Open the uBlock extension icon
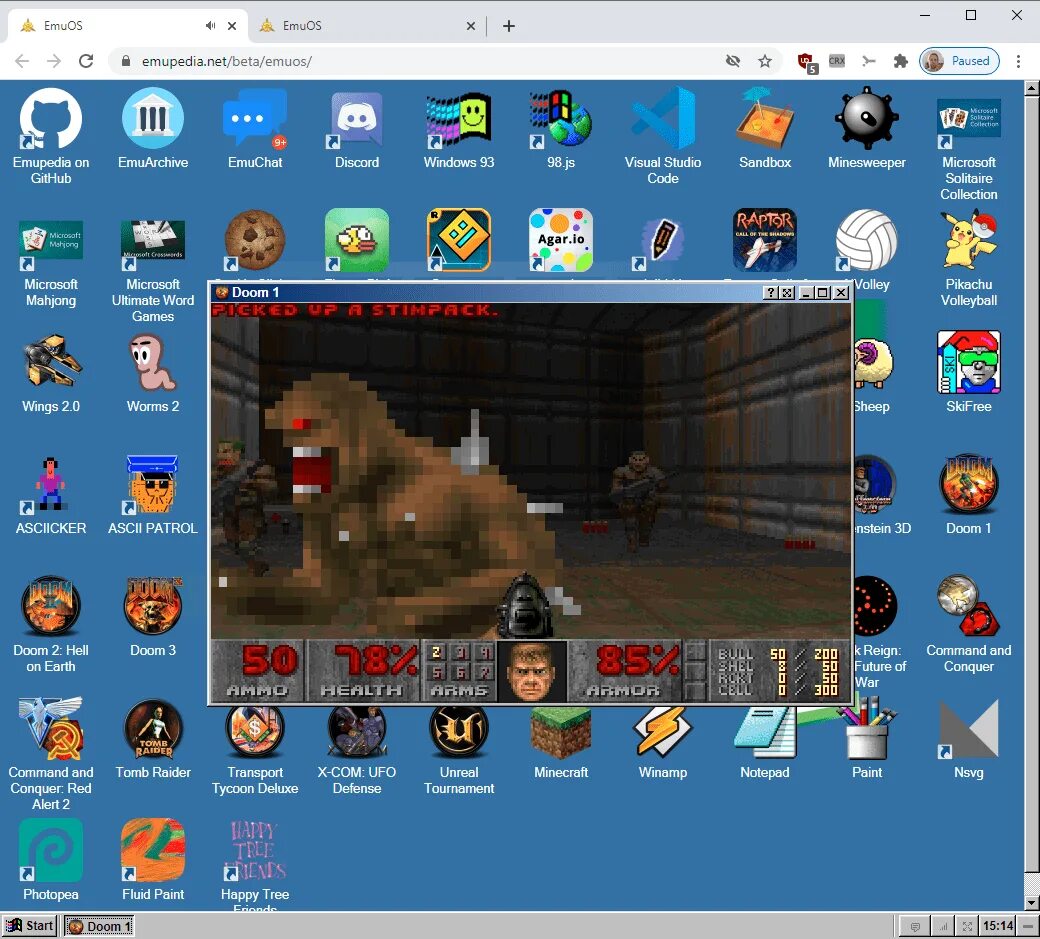1040x939 pixels. click(x=806, y=61)
